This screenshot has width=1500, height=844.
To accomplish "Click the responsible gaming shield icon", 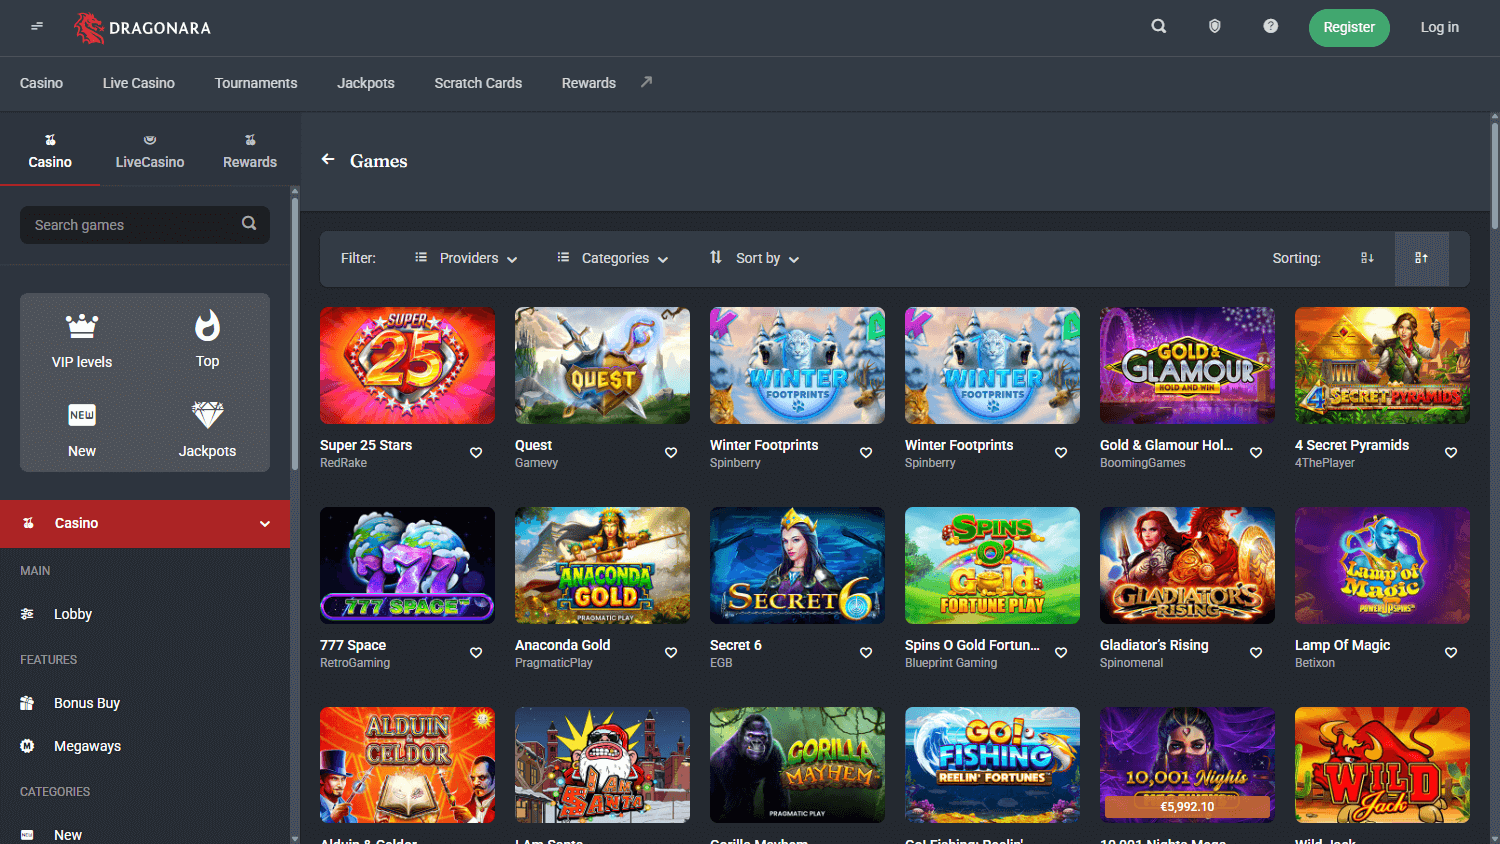I will [1215, 26].
